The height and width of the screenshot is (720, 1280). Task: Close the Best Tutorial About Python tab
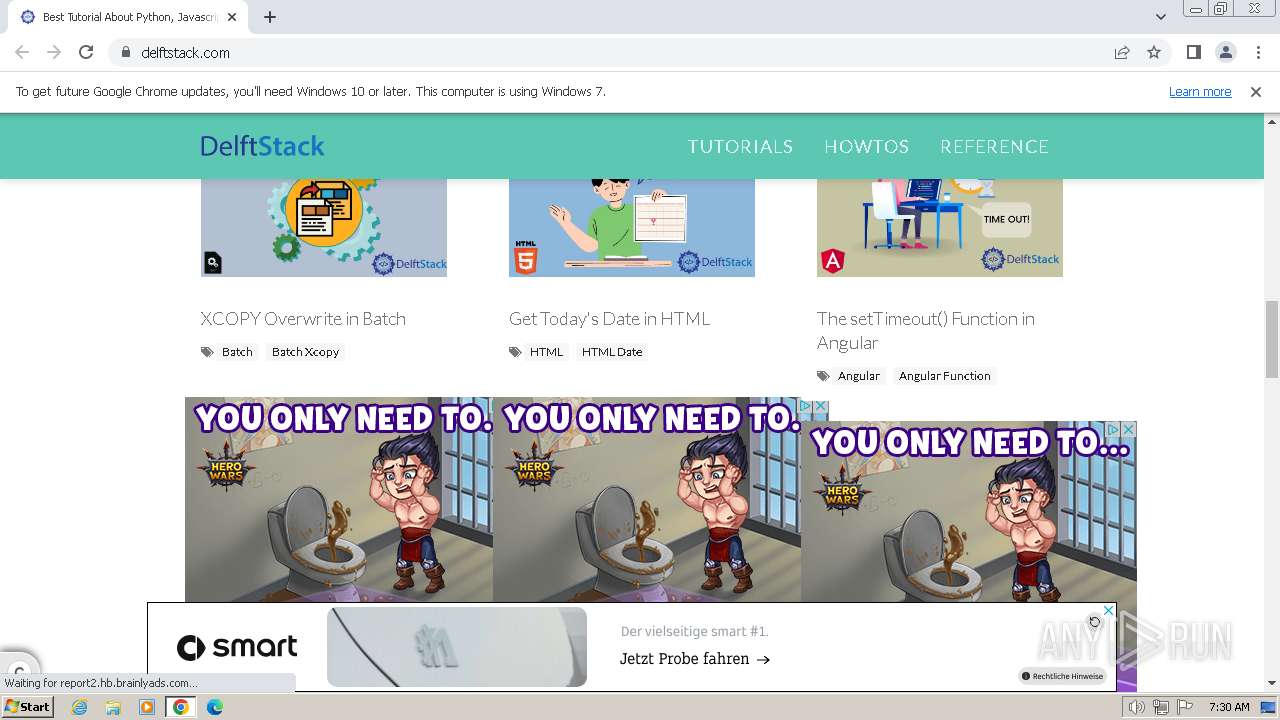232,17
